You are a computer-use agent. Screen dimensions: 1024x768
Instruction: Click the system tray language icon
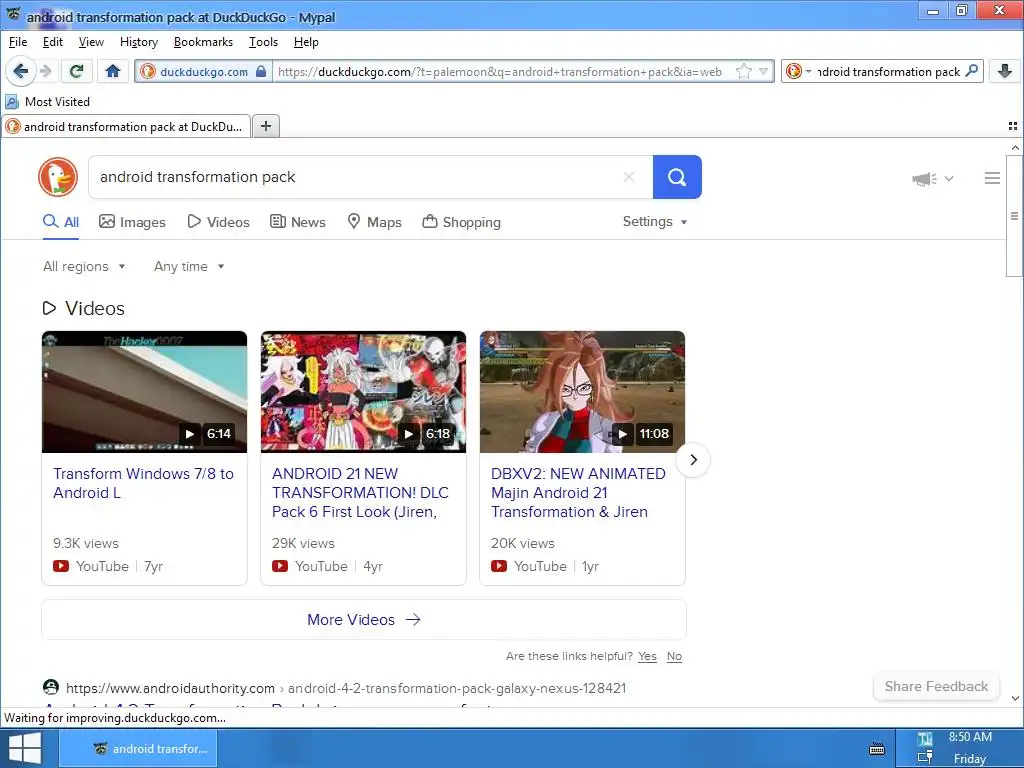pos(925,739)
